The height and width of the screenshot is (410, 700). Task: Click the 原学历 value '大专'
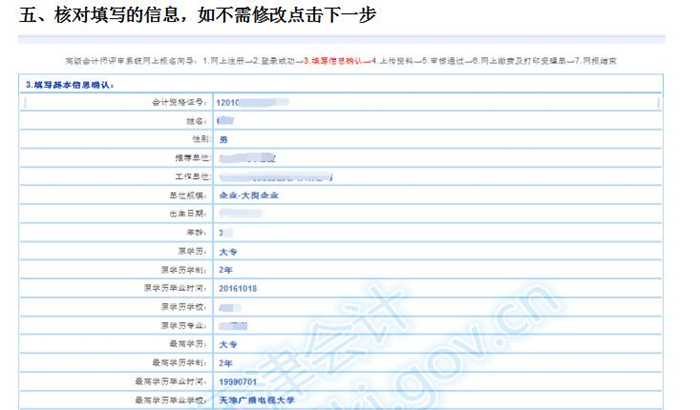226,250
